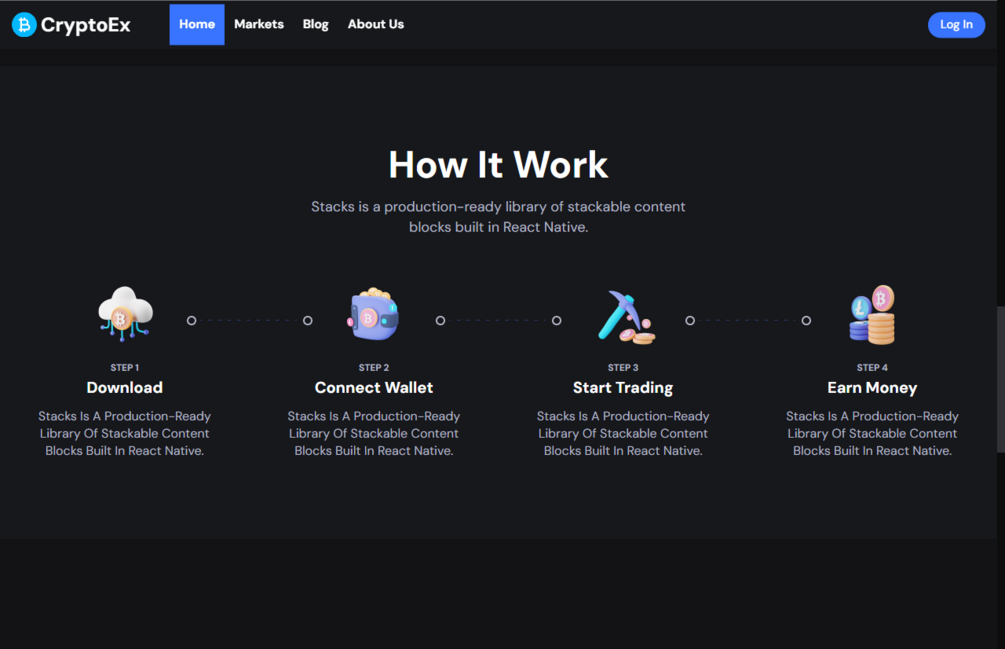This screenshot has height=649, width=1005.
Task: Select the cloud download icon for Step 1
Action: [124, 313]
